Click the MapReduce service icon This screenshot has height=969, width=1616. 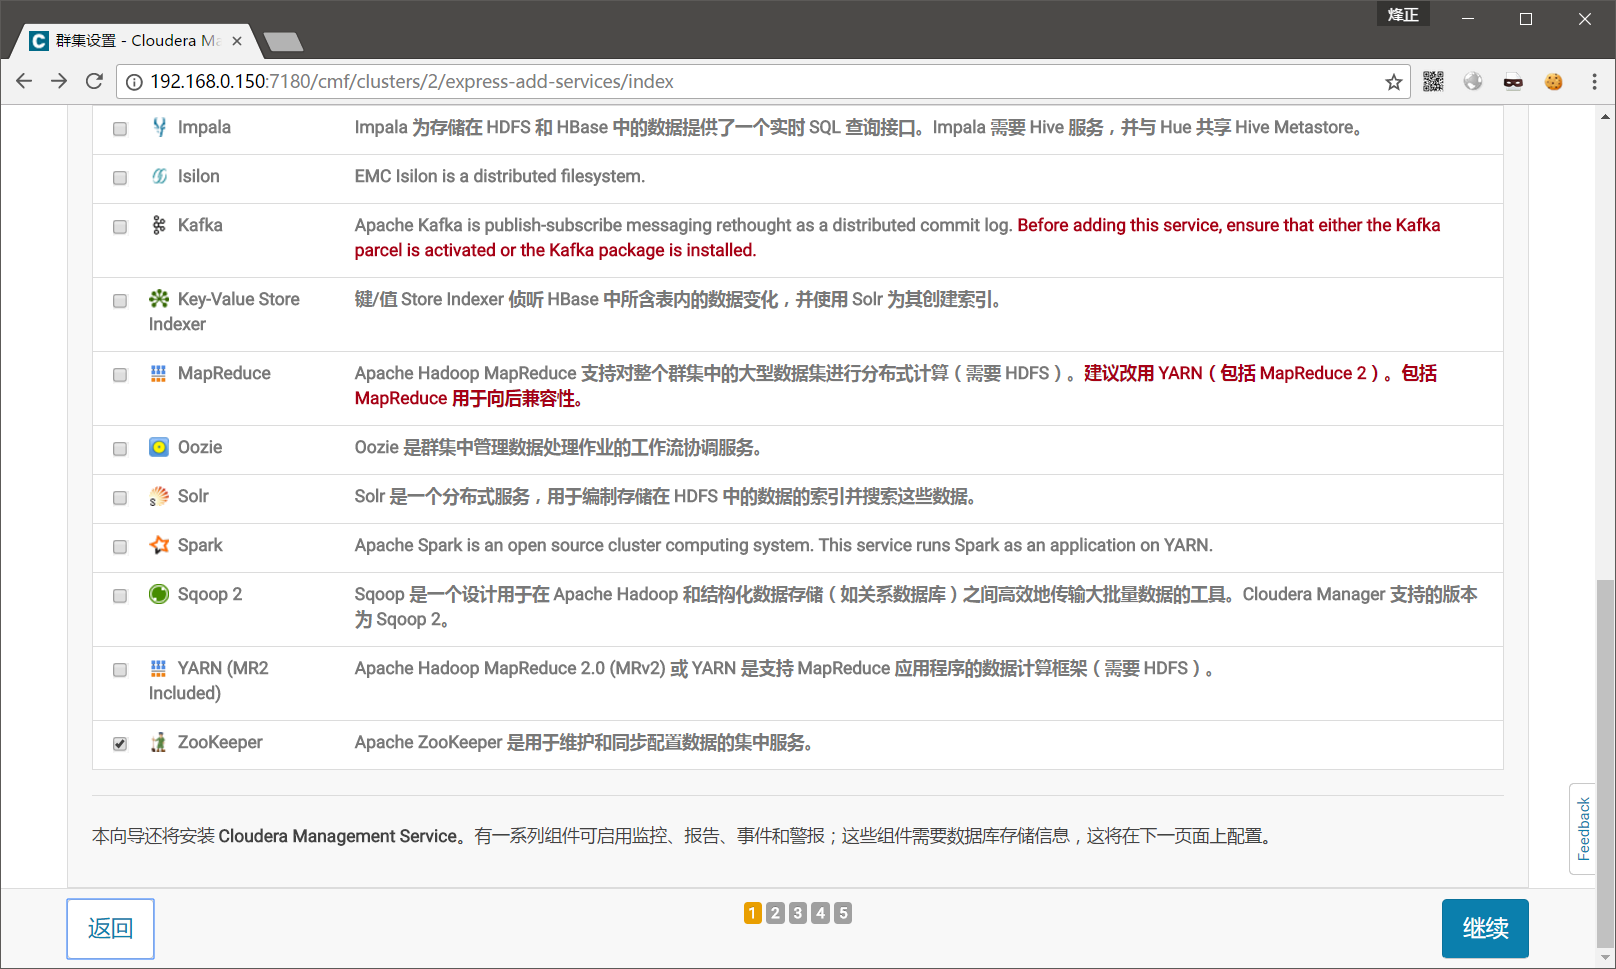(x=159, y=373)
